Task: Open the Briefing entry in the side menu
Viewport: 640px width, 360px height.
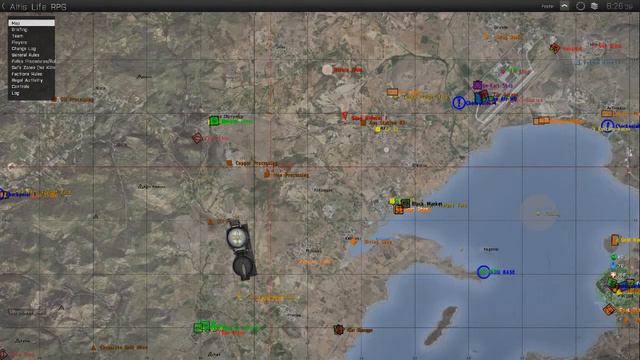Action: (x=31, y=30)
